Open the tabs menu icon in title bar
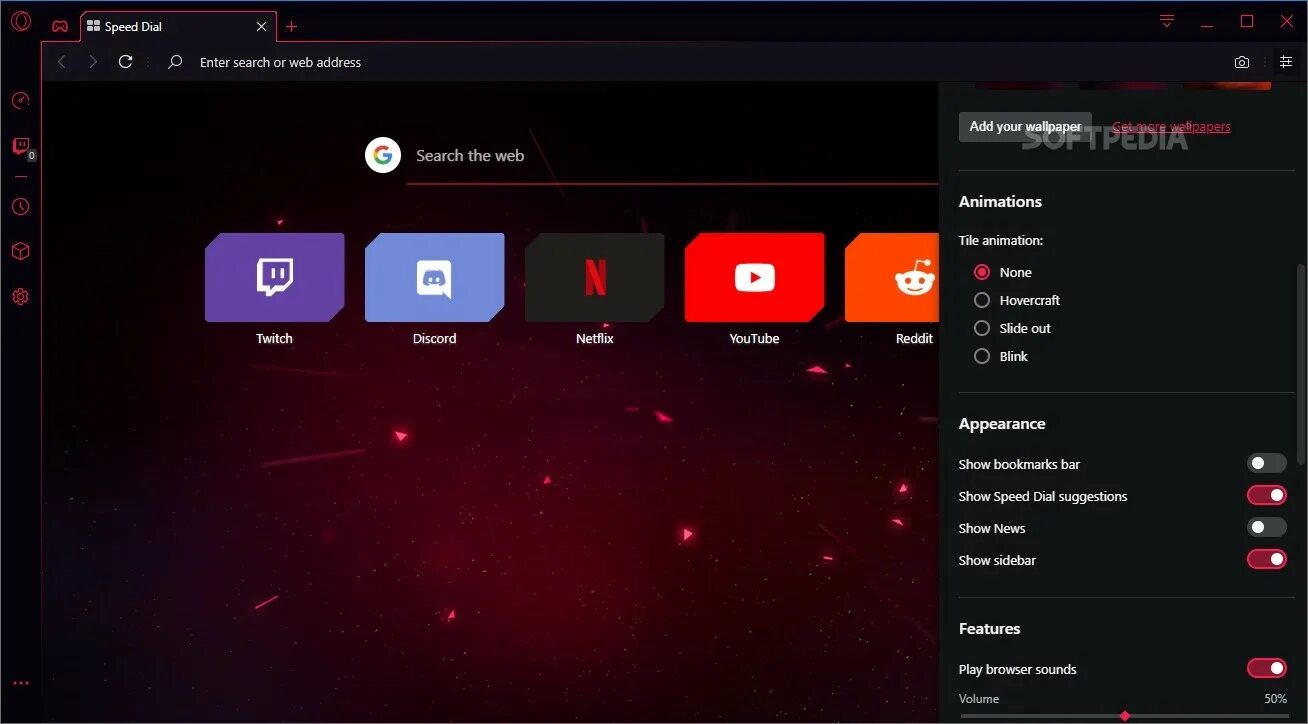Image resolution: width=1308 pixels, height=724 pixels. (x=1167, y=21)
